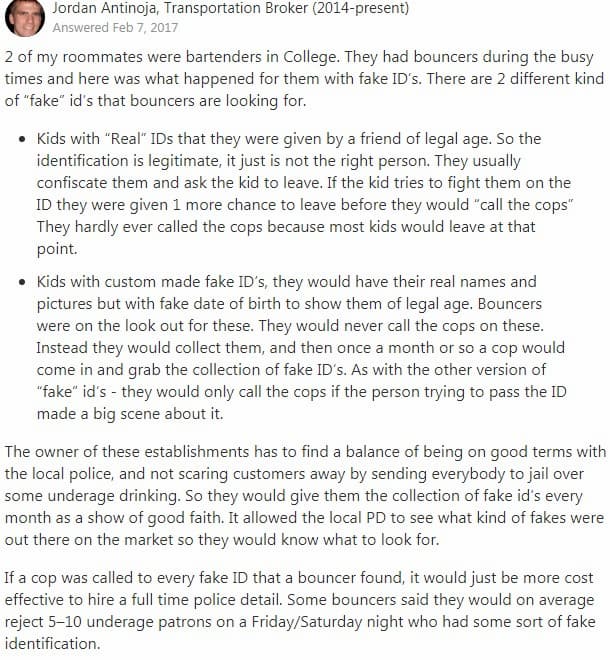Click the paragraph starting 'The owner of these establishments'

tap(305, 495)
